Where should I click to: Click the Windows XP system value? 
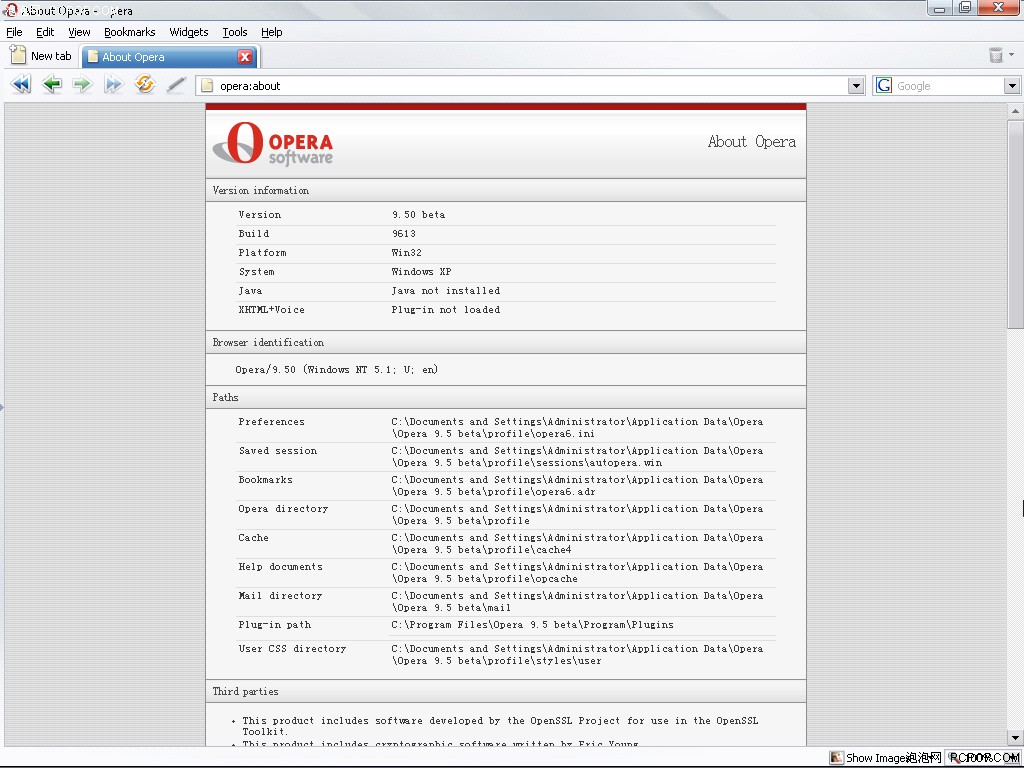(421, 271)
